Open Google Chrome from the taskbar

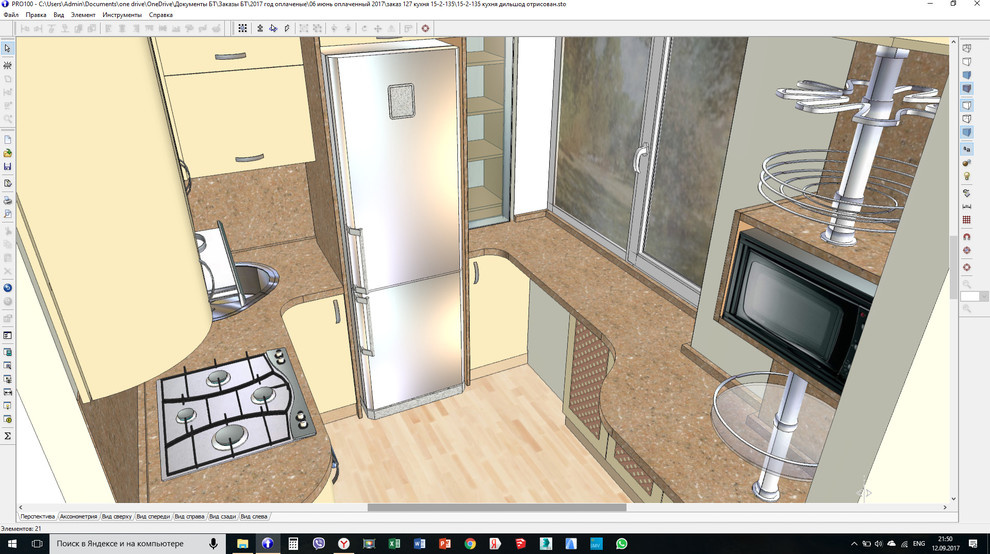tap(470, 543)
